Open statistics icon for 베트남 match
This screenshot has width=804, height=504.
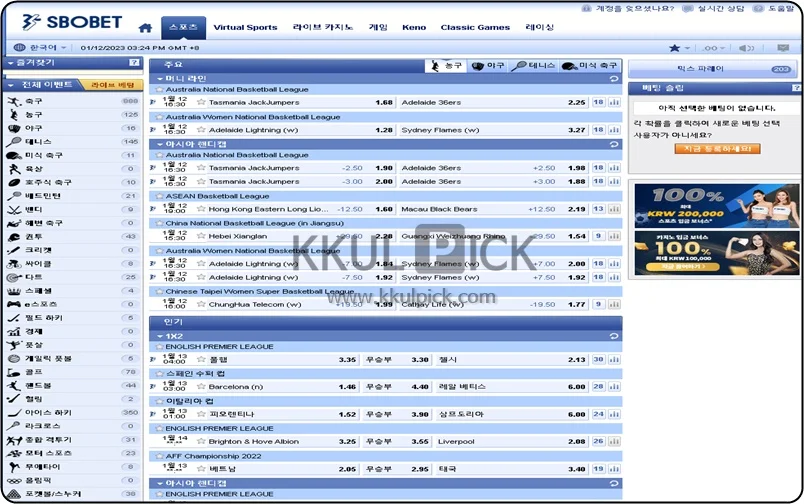[614, 469]
